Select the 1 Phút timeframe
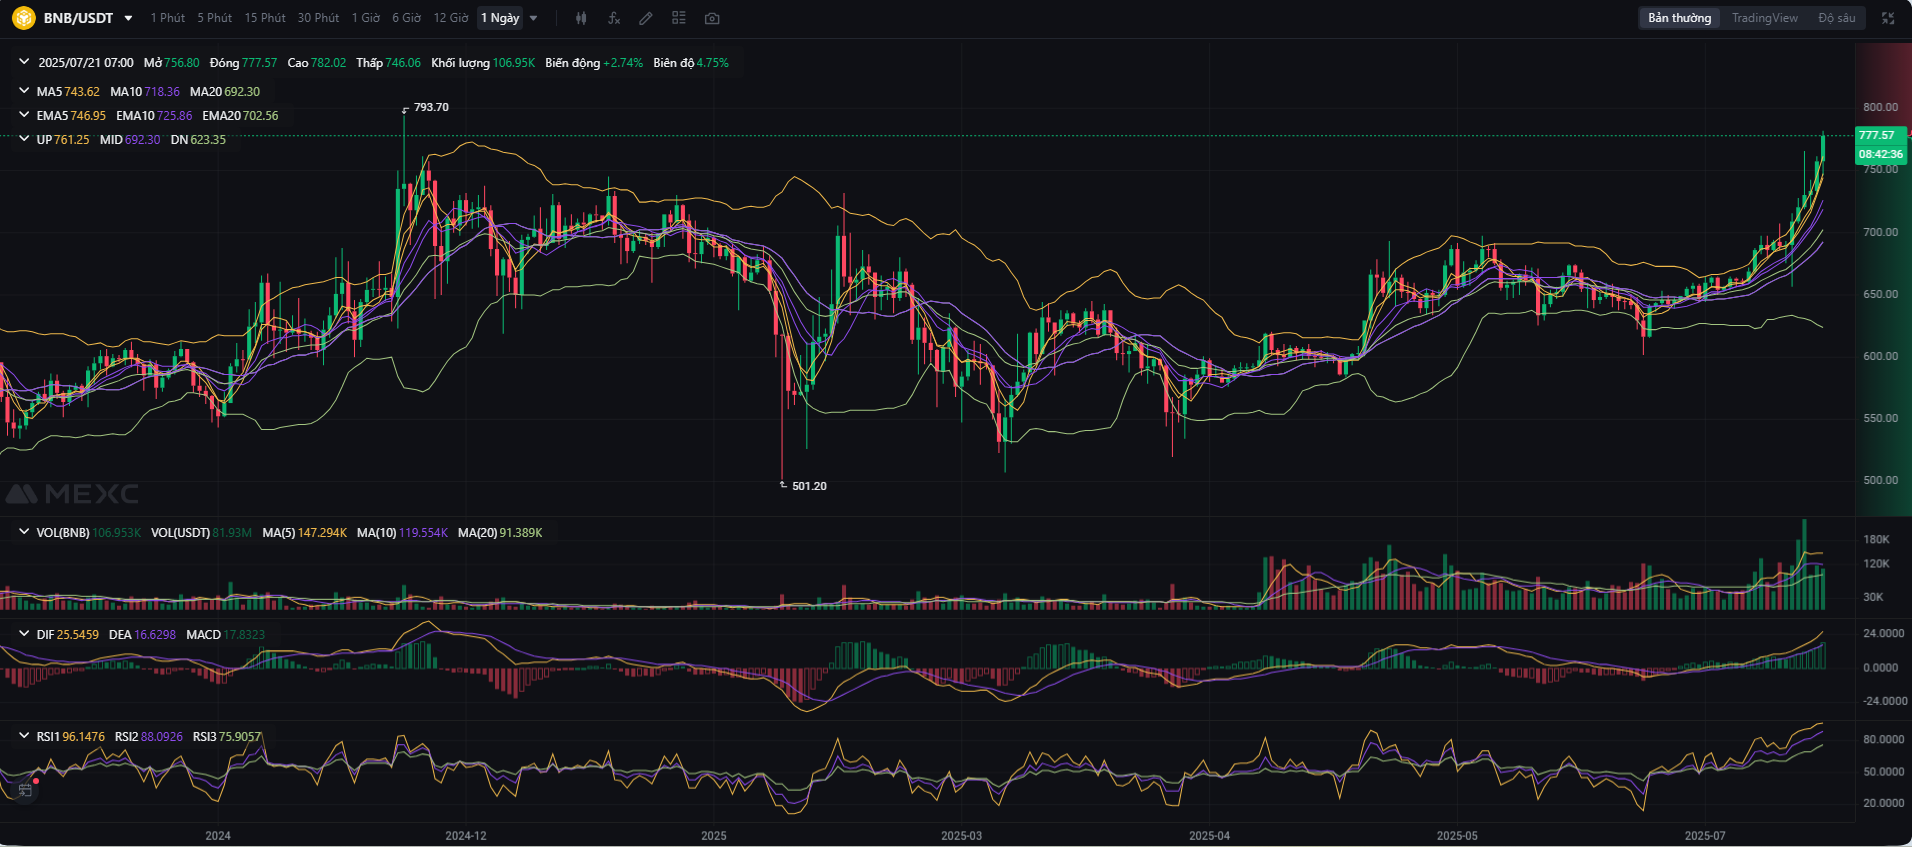Screen dimensions: 1912x847 point(168,18)
